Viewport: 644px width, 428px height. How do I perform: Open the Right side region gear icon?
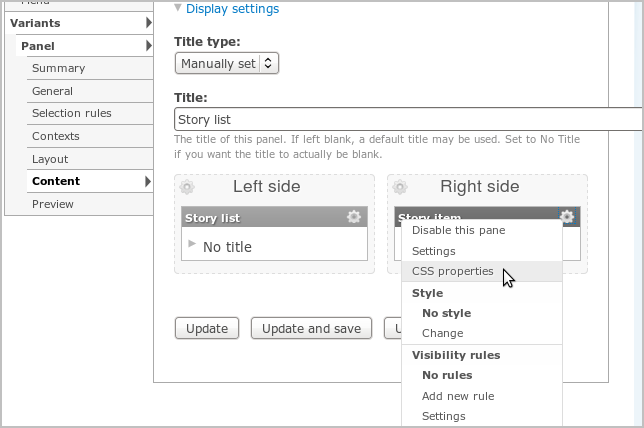click(x=400, y=187)
